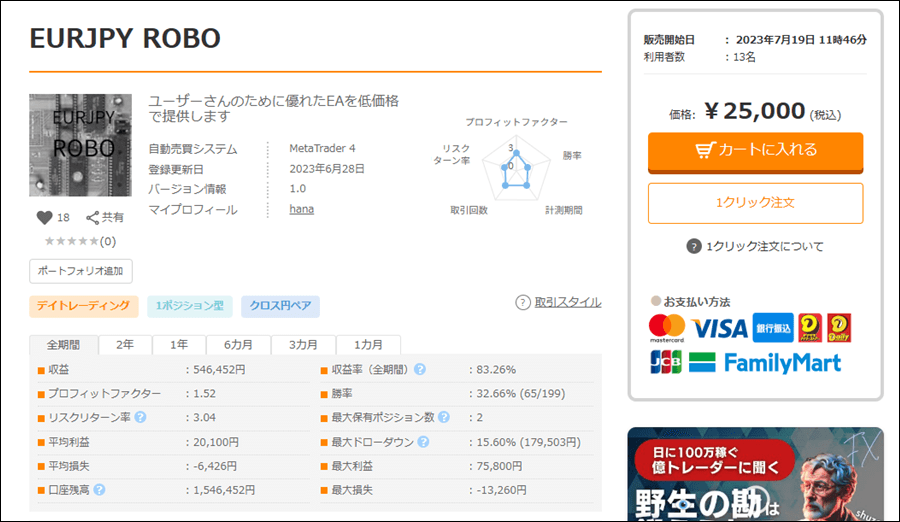Click the クロス円ペア tag

coord(280,305)
